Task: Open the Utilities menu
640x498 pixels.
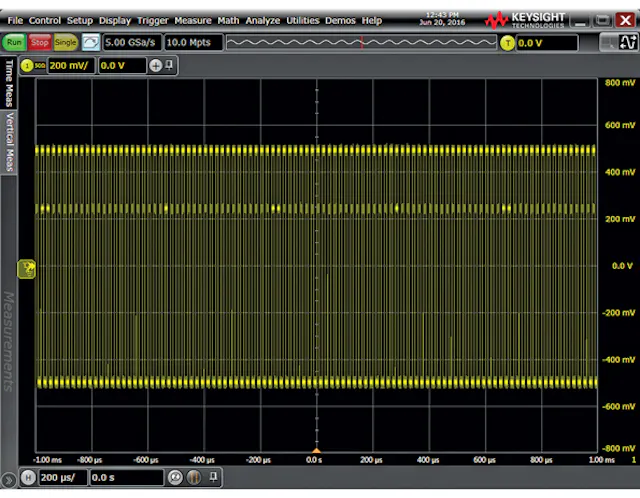Action: pyautogui.click(x=302, y=20)
